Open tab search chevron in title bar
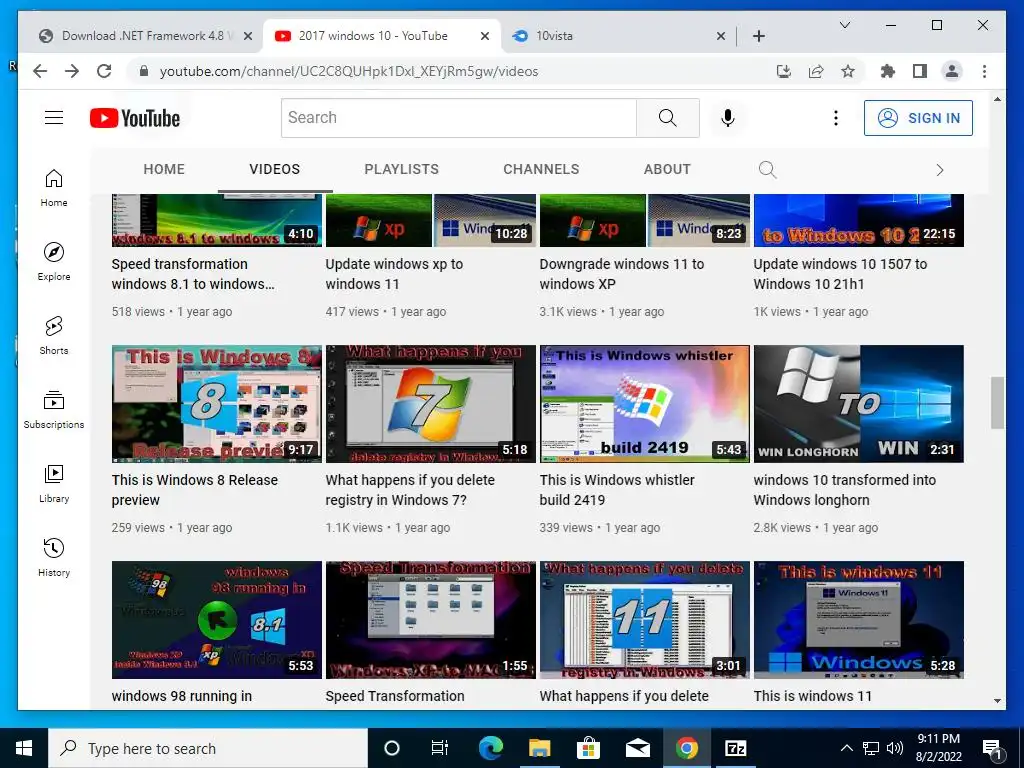 point(844,25)
